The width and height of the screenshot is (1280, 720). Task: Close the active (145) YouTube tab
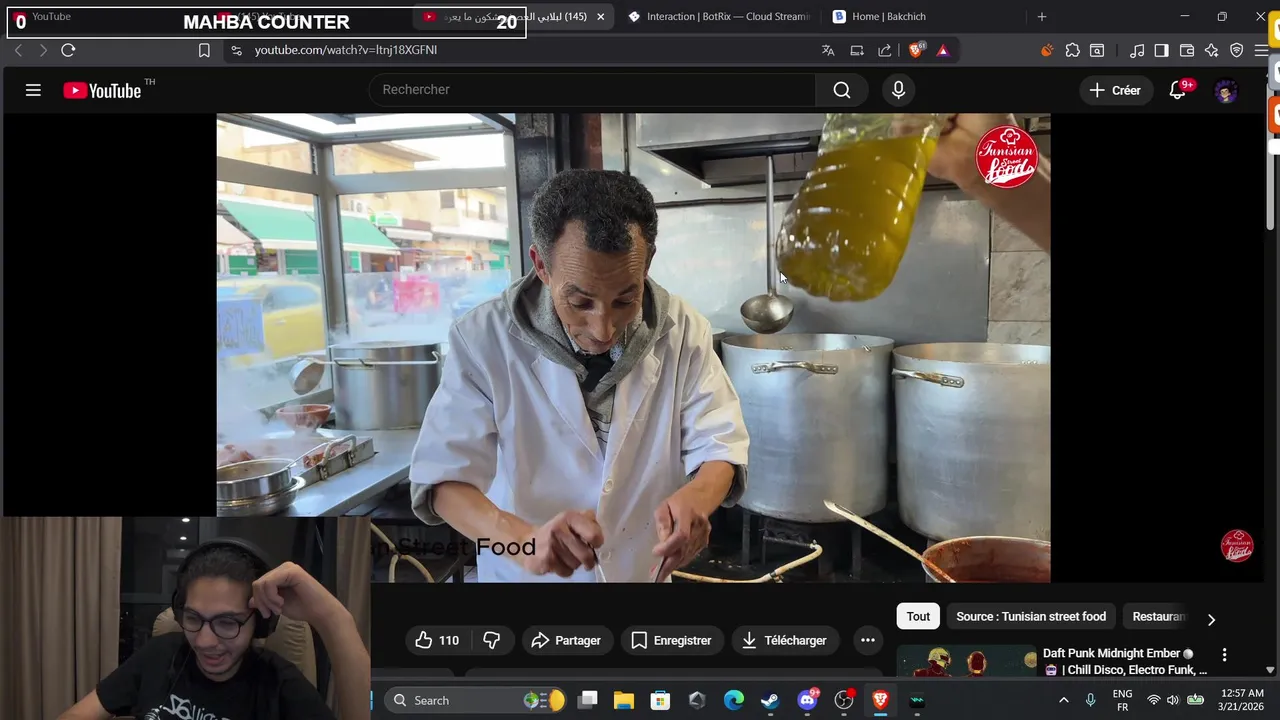click(600, 17)
